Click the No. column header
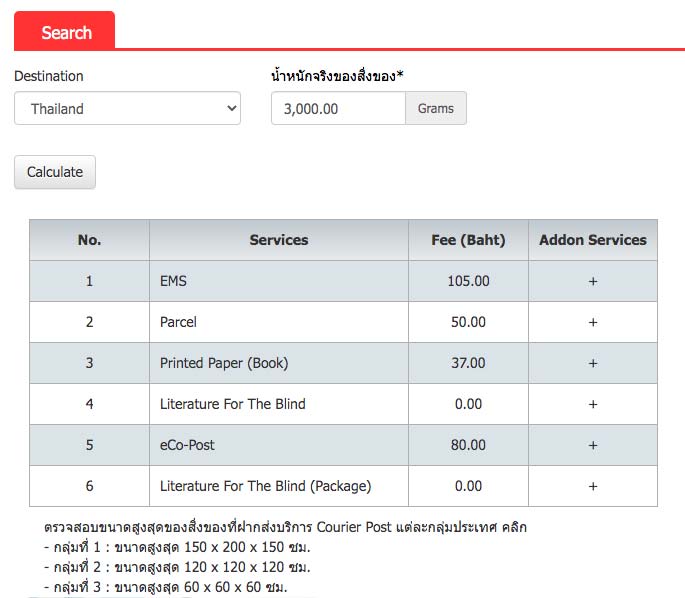The width and height of the screenshot is (685, 598). [x=89, y=240]
